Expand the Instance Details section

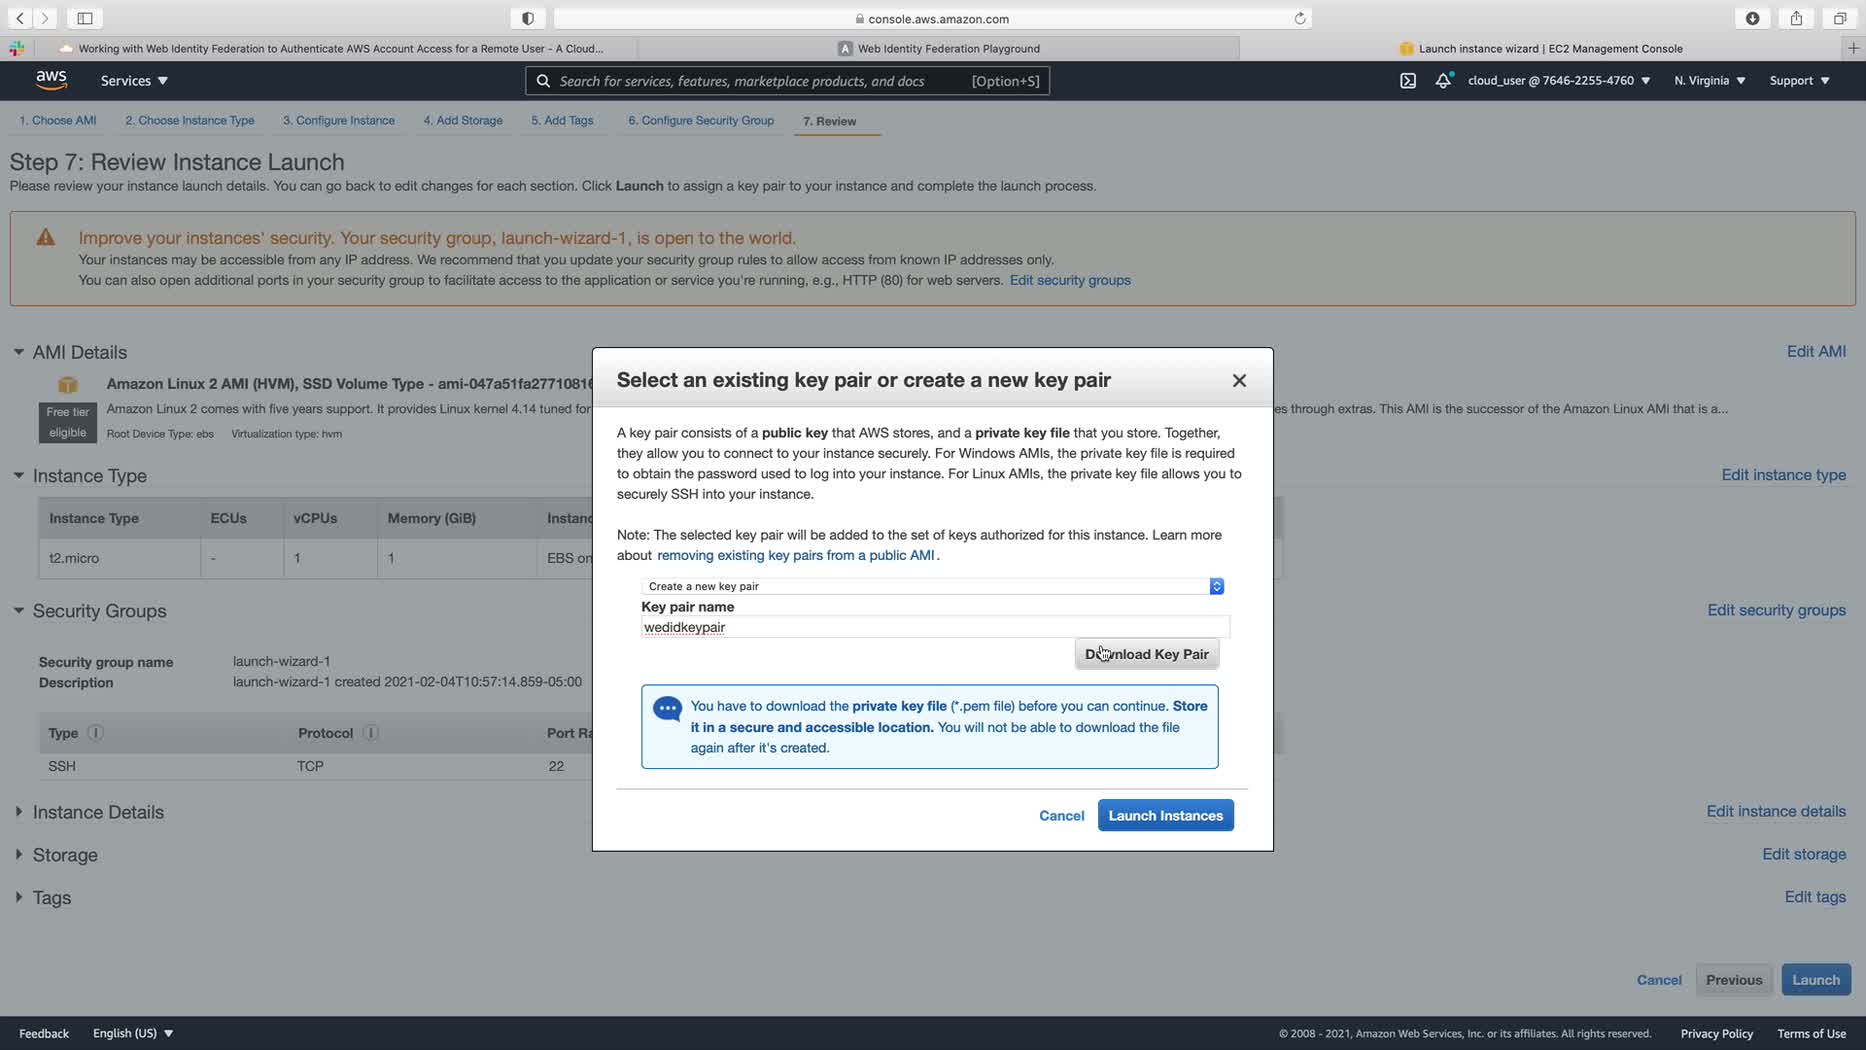point(19,812)
